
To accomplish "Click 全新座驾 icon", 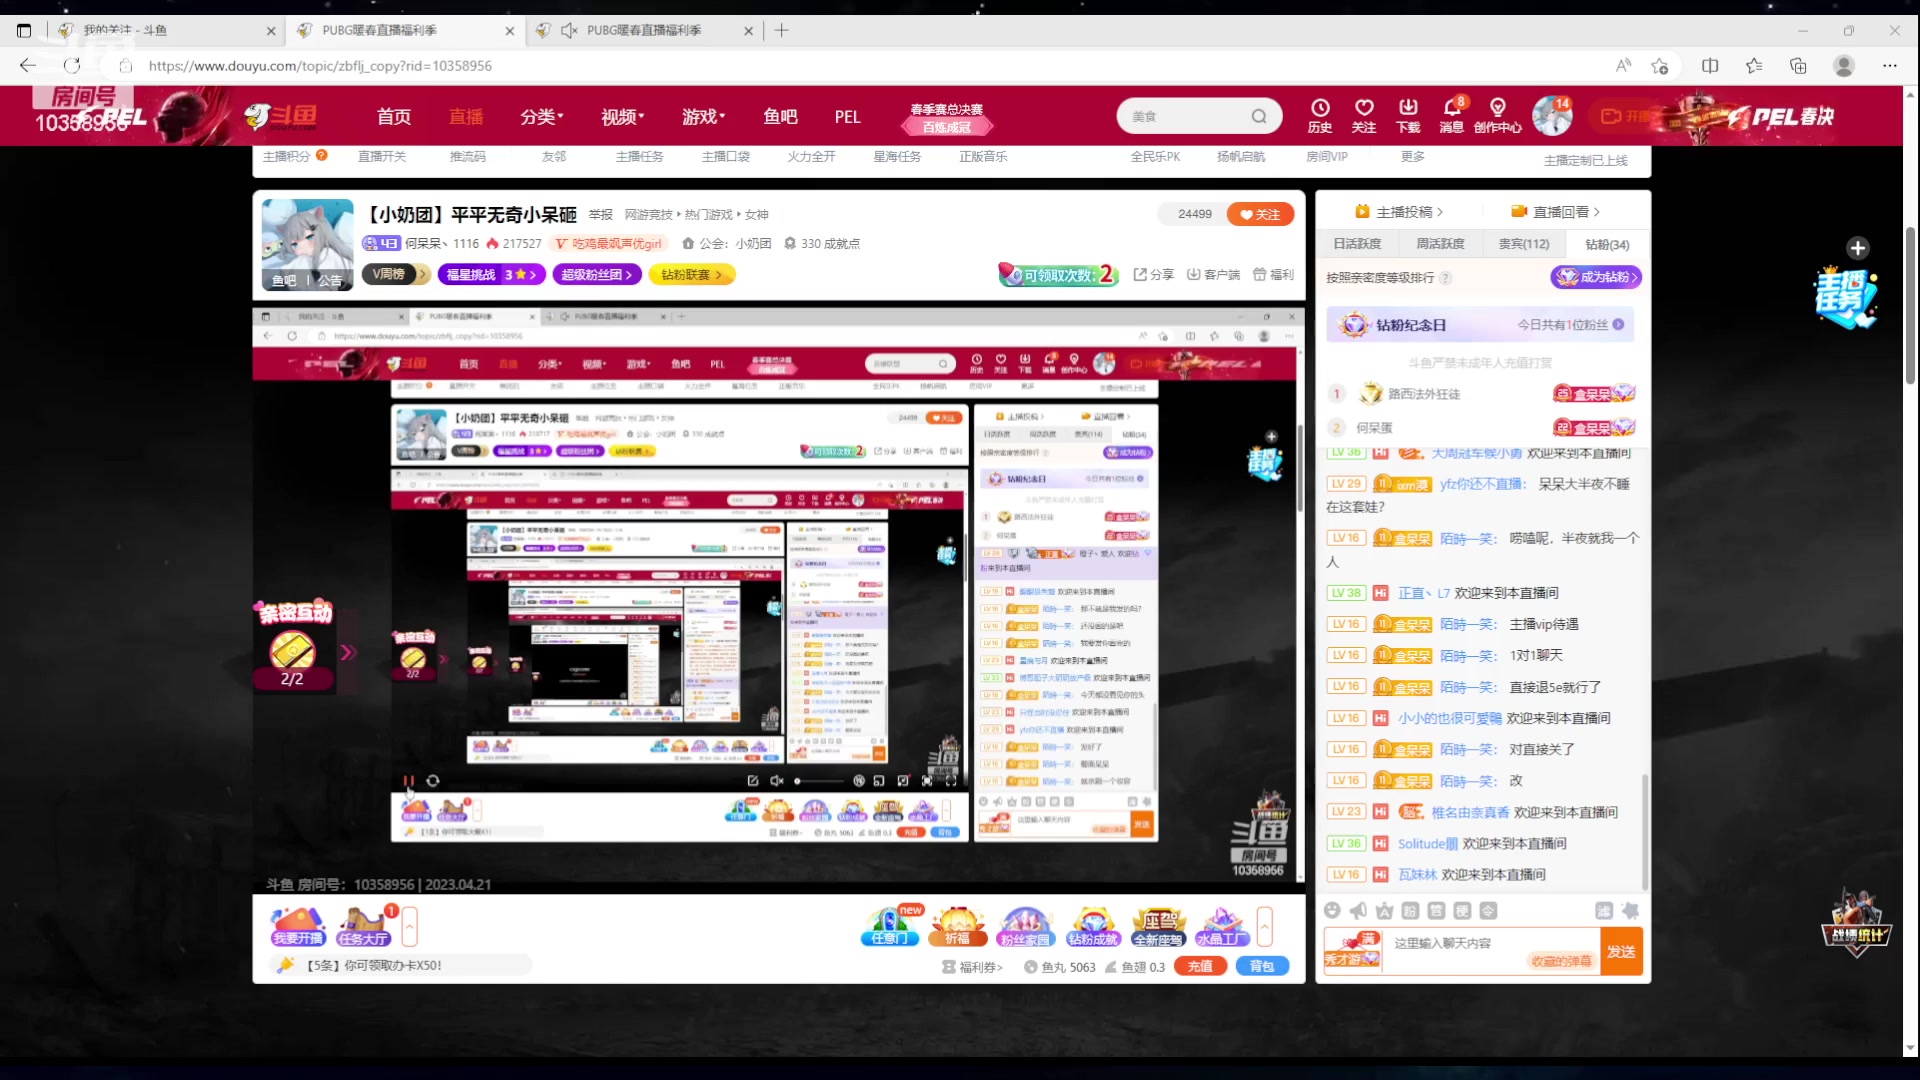I will (1158, 926).
